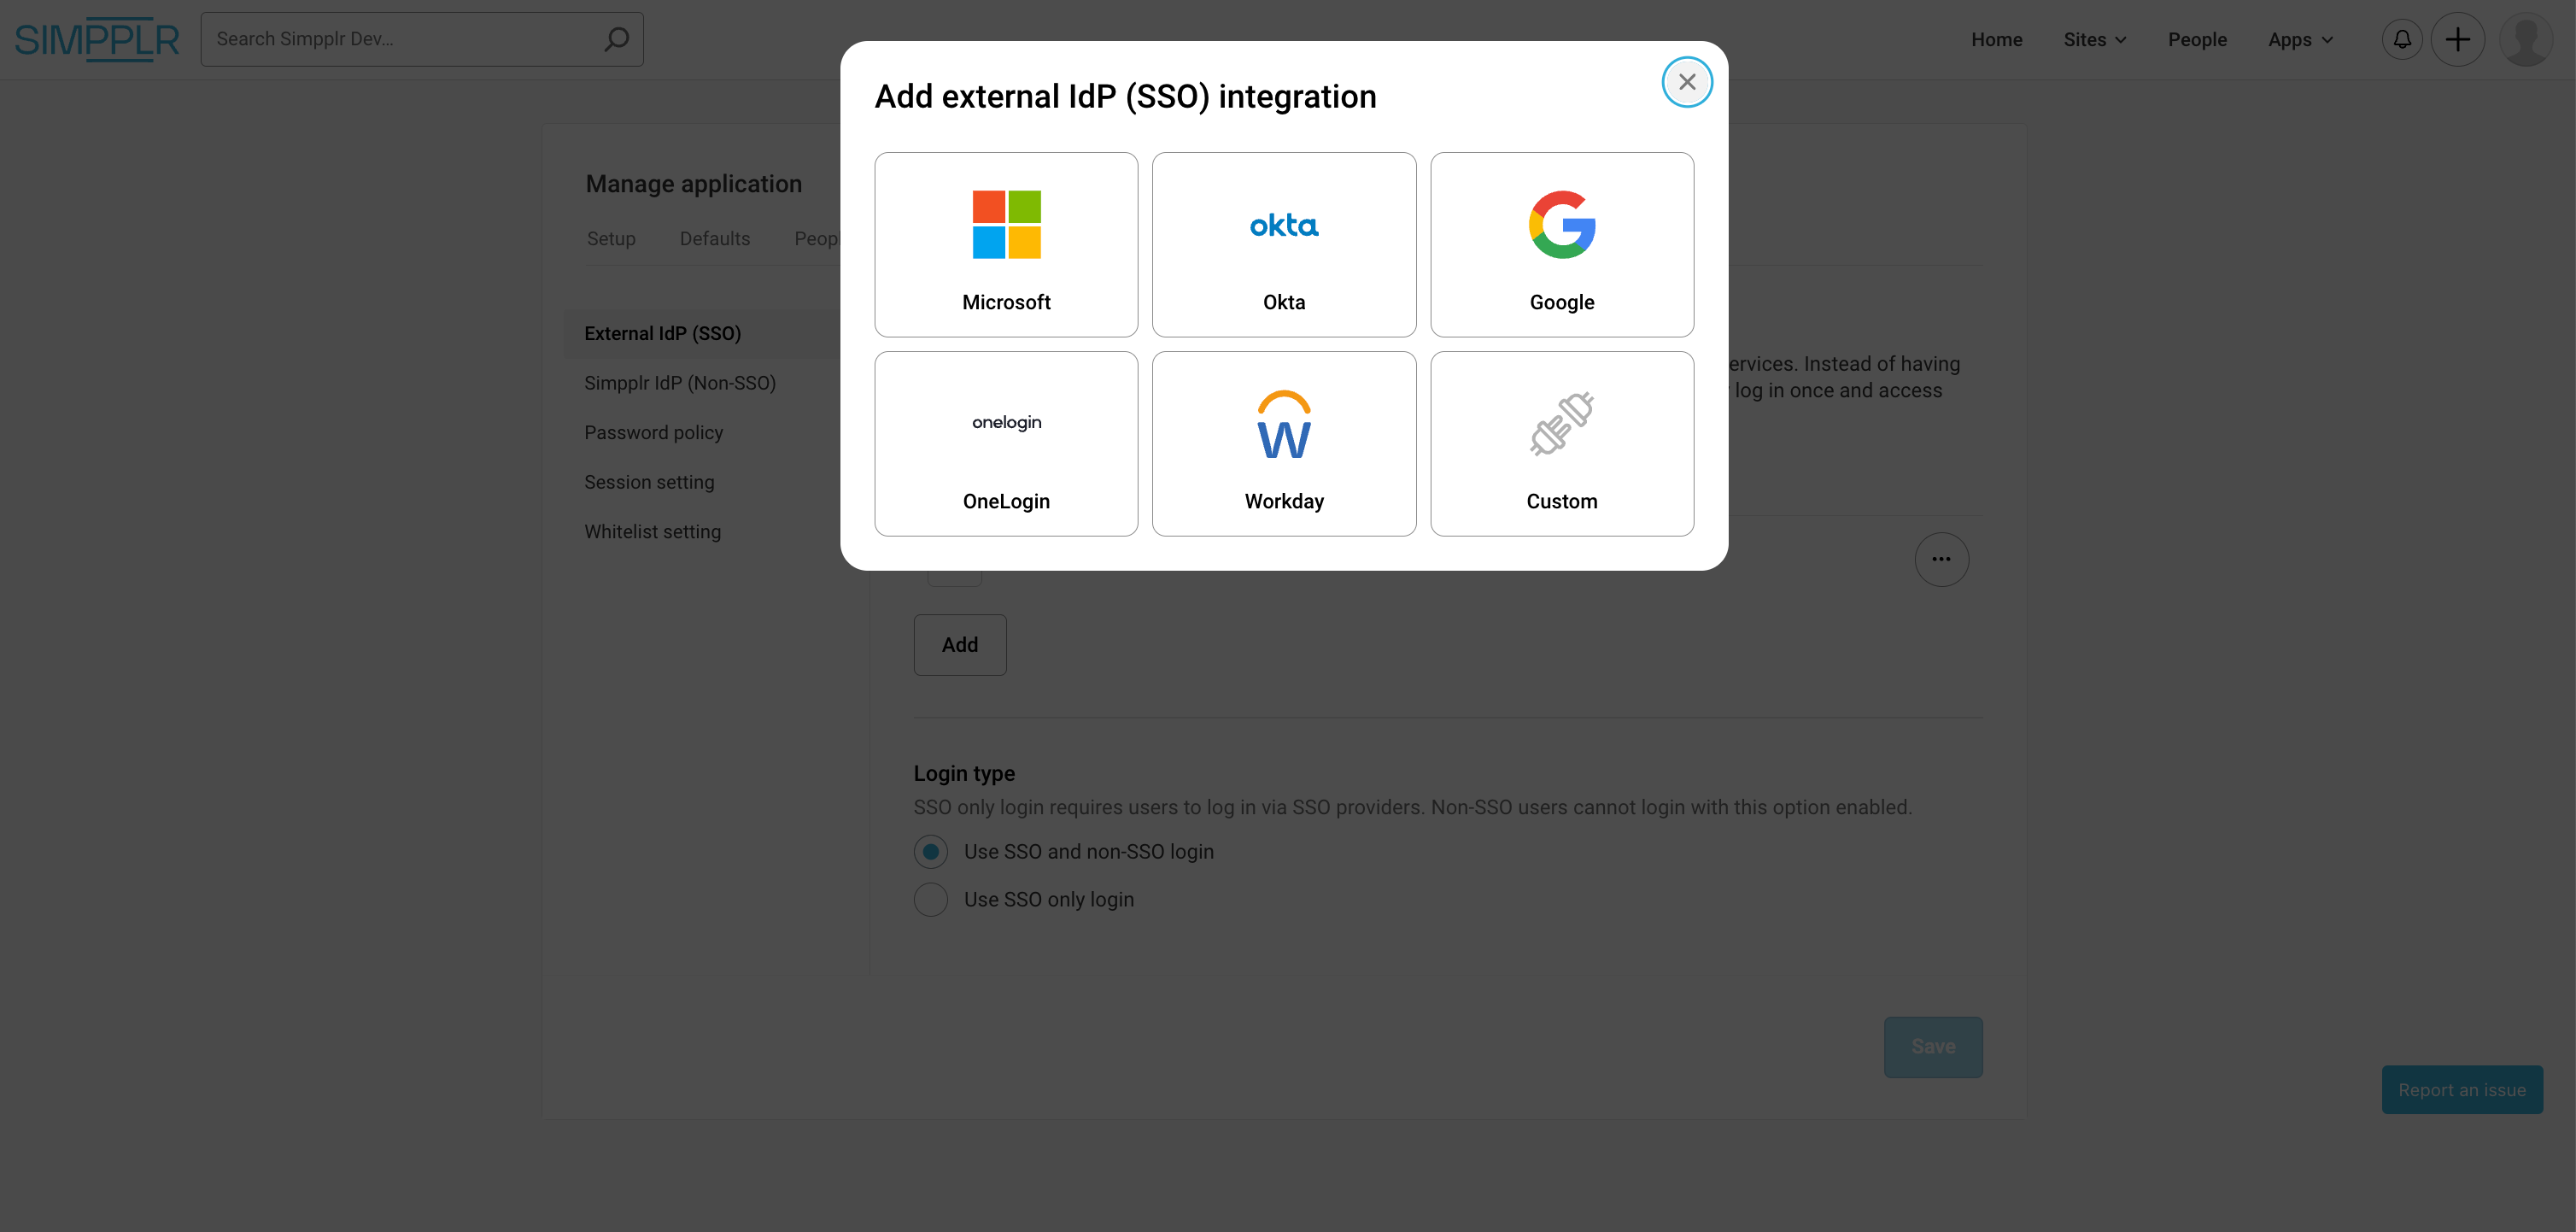Open Password policy in sidebar
Screen dimensions: 2576x1232
(653, 433)
